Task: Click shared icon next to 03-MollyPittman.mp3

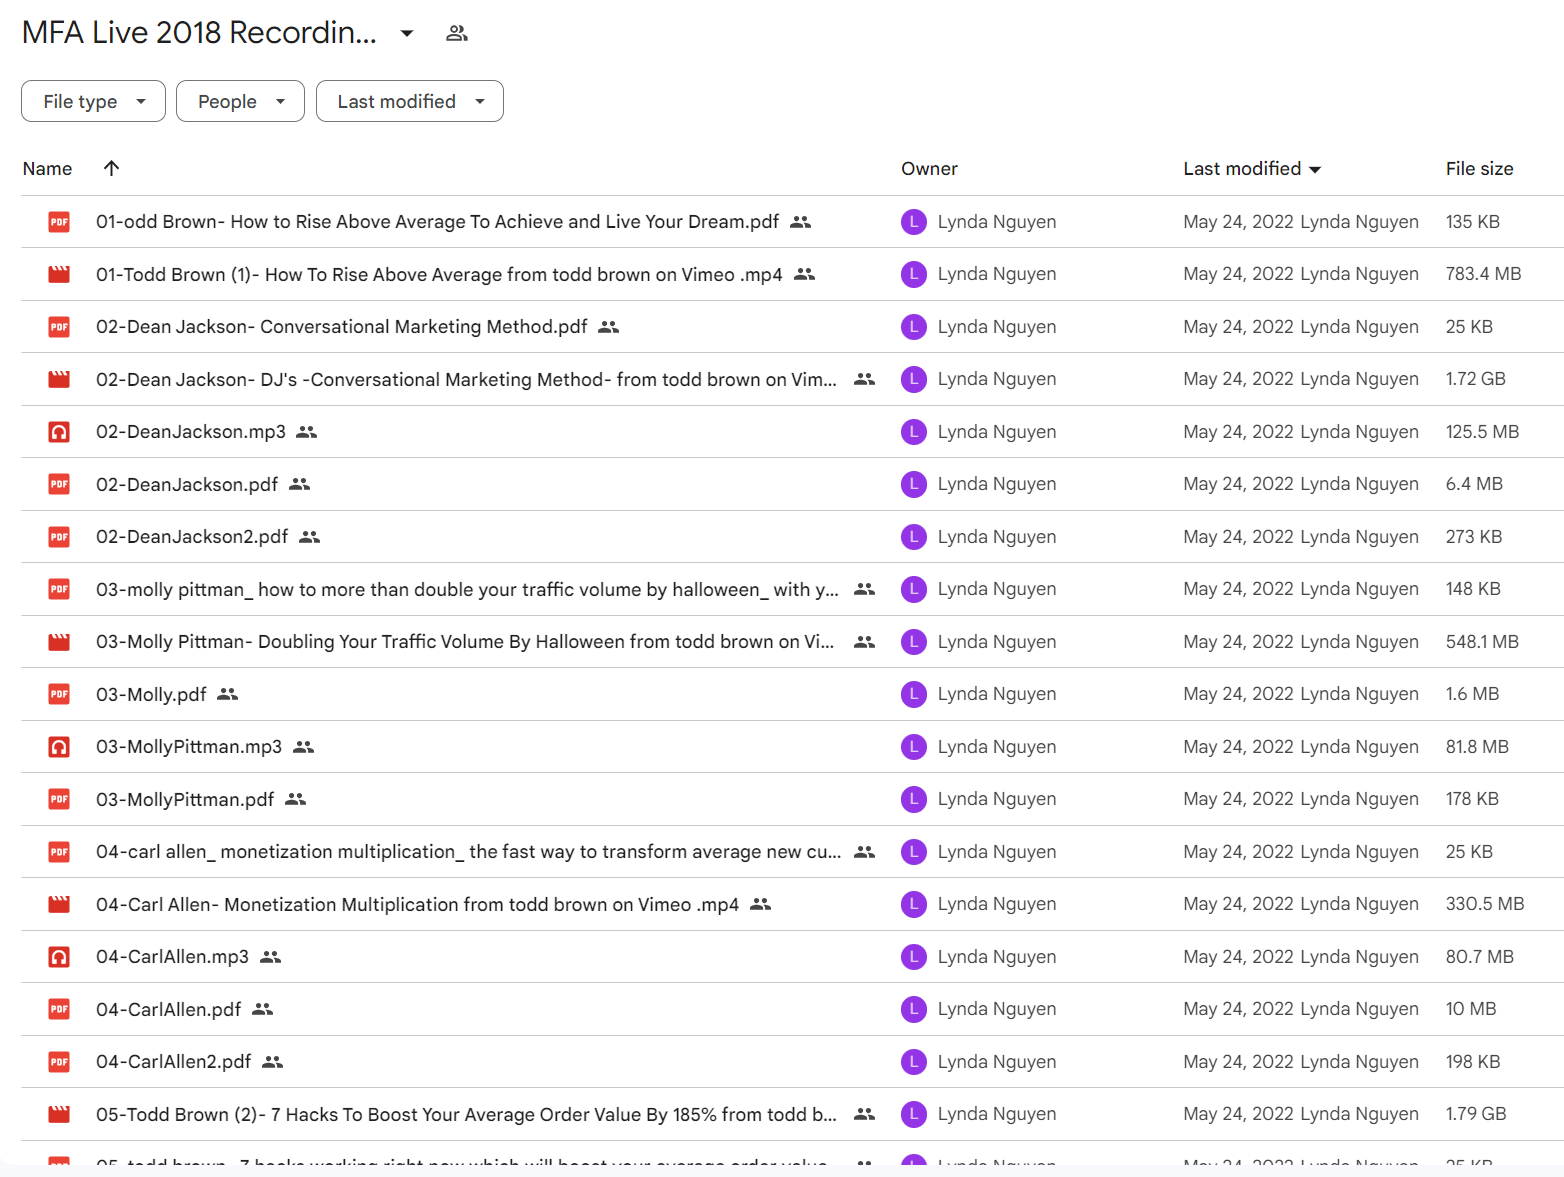Action: (x=304, y=747)
